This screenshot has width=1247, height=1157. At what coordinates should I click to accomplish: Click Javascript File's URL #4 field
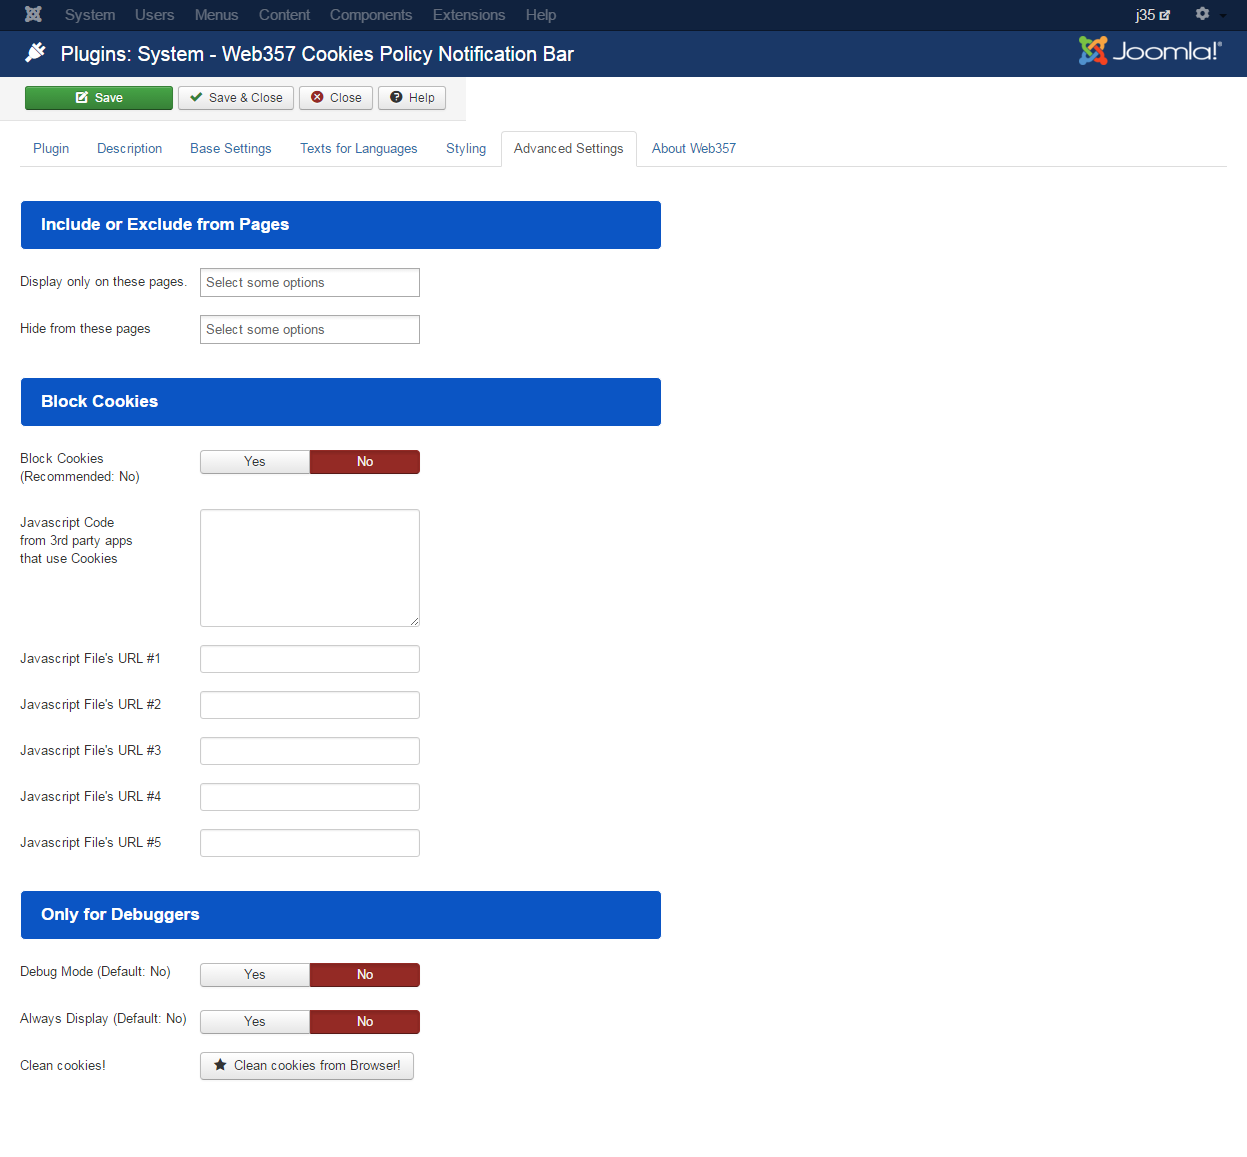point(310,797)
